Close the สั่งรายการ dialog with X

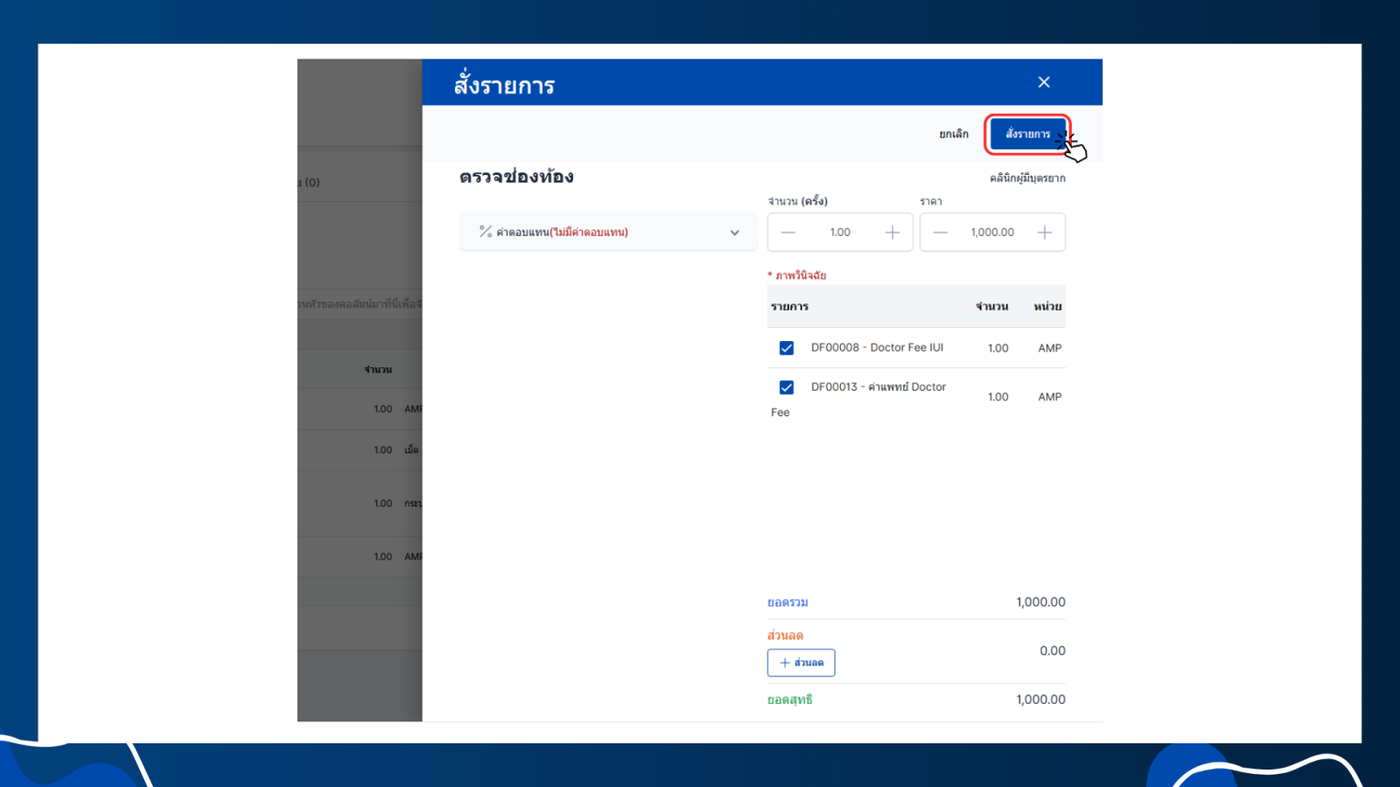click(x=1043, y=82)
